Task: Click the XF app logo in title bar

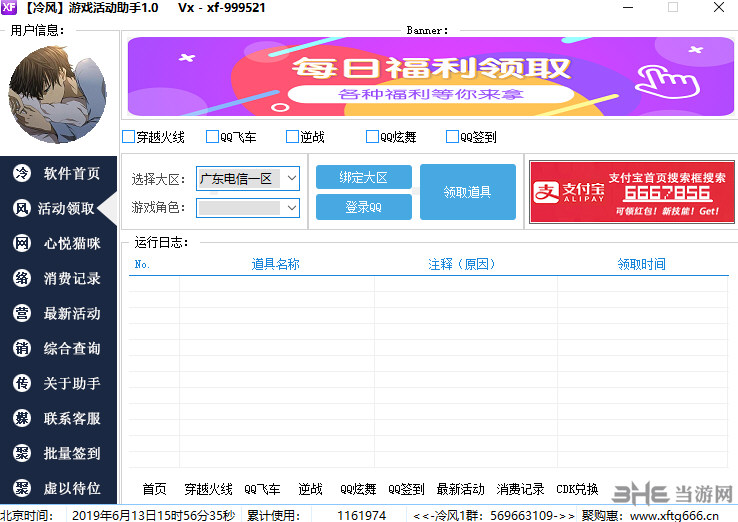Action: point(9,7)
